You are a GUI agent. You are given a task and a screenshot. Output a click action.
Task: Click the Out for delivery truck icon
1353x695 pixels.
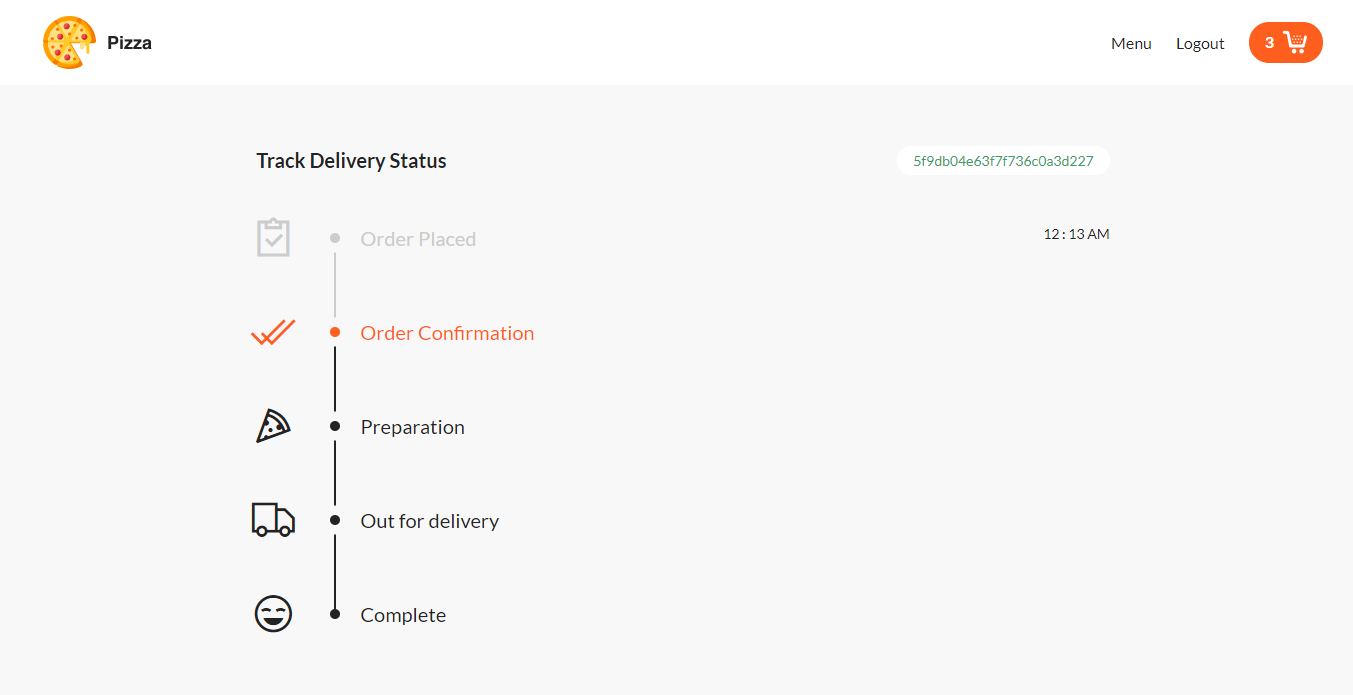click(x=273, y=519)
